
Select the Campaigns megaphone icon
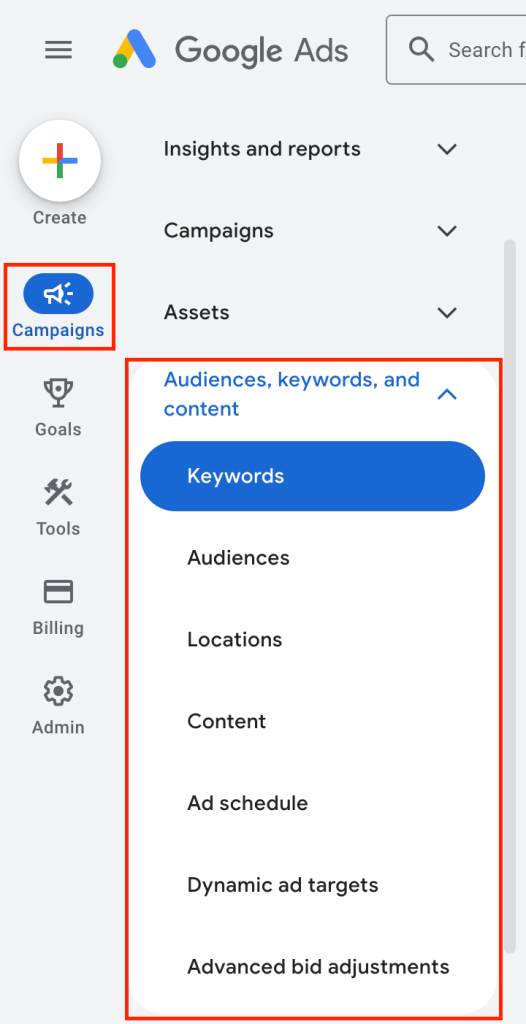[x=59, y=294]
